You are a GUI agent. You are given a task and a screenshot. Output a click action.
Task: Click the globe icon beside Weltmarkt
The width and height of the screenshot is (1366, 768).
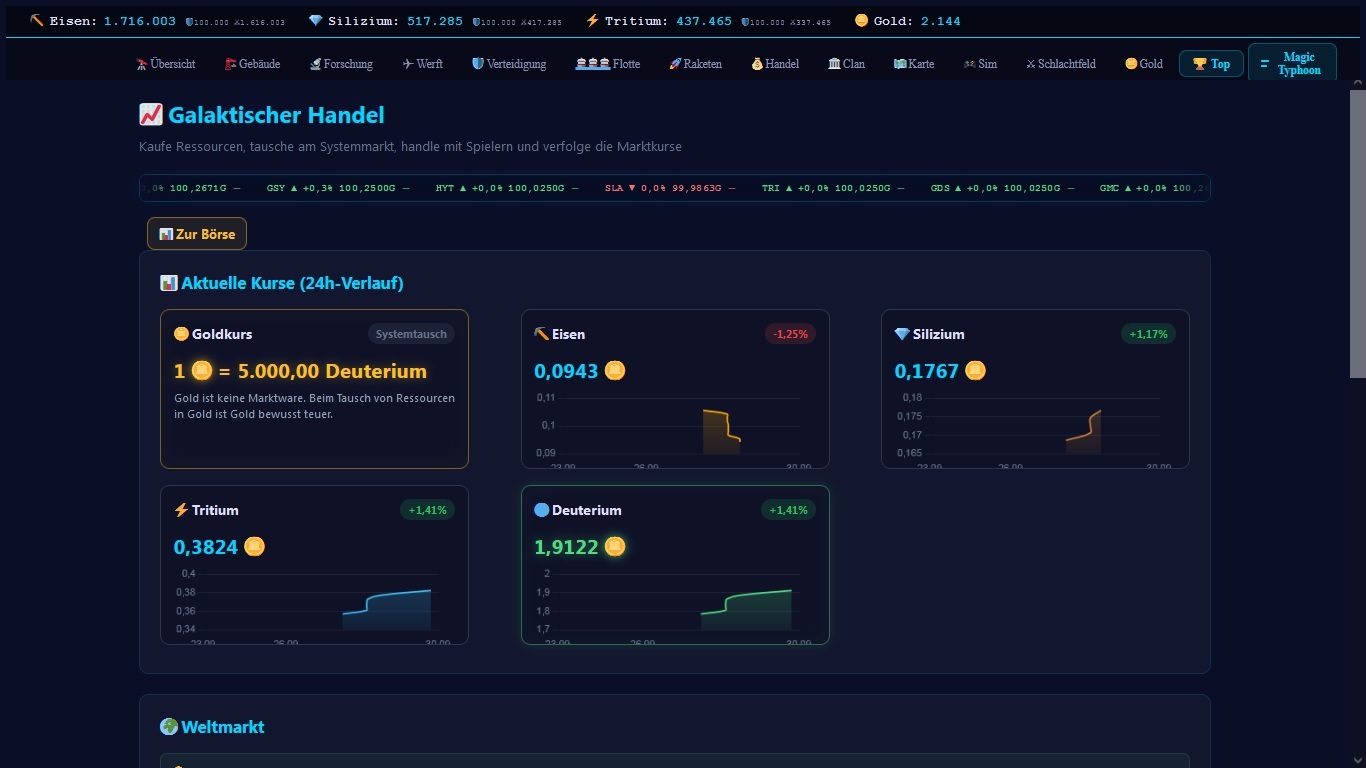(169, 727)
